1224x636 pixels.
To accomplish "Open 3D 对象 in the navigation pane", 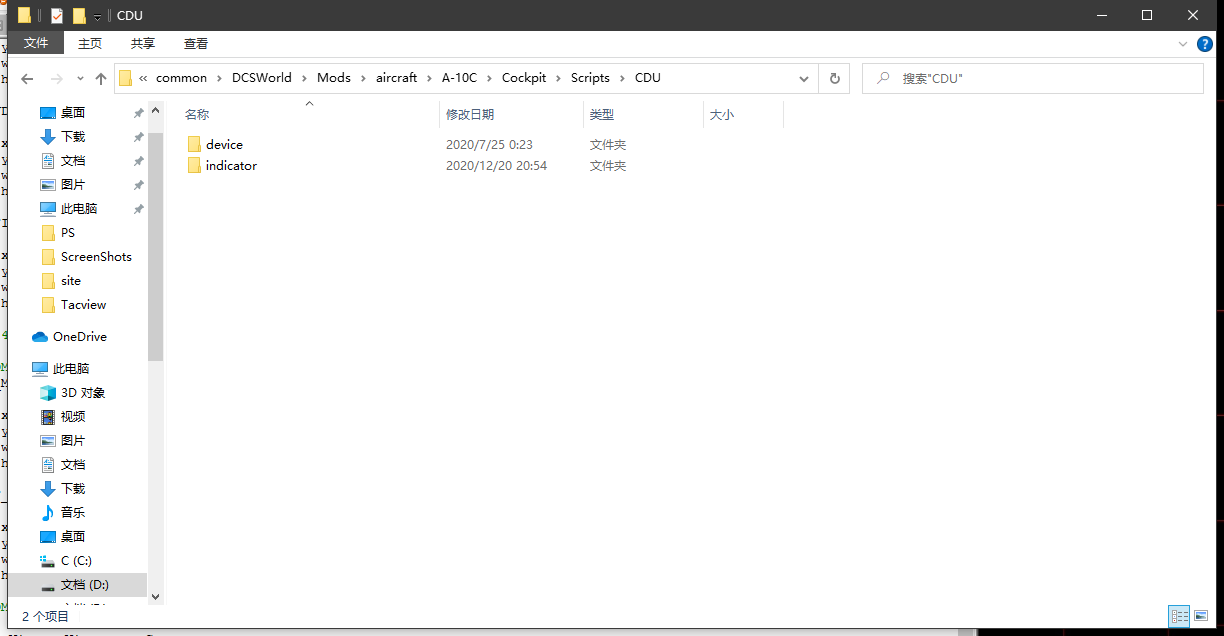I will click(82, 393).
